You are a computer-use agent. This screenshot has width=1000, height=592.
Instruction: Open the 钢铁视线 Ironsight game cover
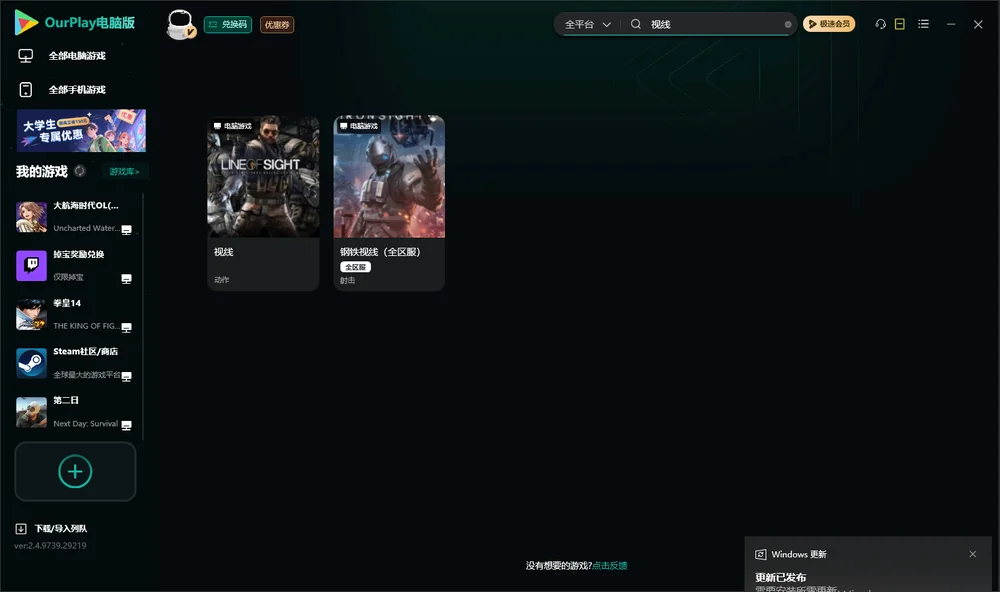[x=389, y=177]
